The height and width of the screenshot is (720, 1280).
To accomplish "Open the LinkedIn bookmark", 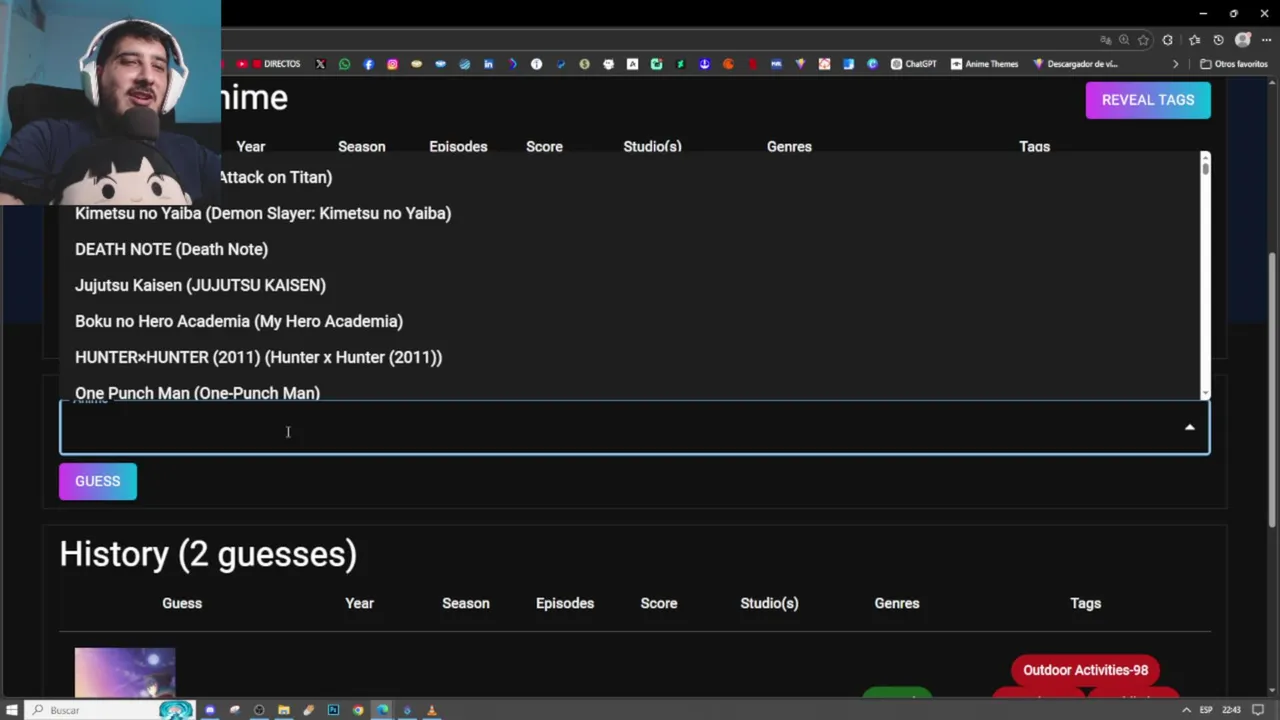I will coord(488,64).
